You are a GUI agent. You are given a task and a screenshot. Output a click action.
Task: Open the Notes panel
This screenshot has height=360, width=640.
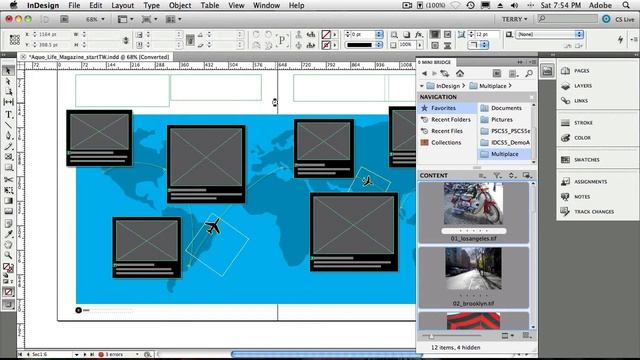tap(576, 197)
